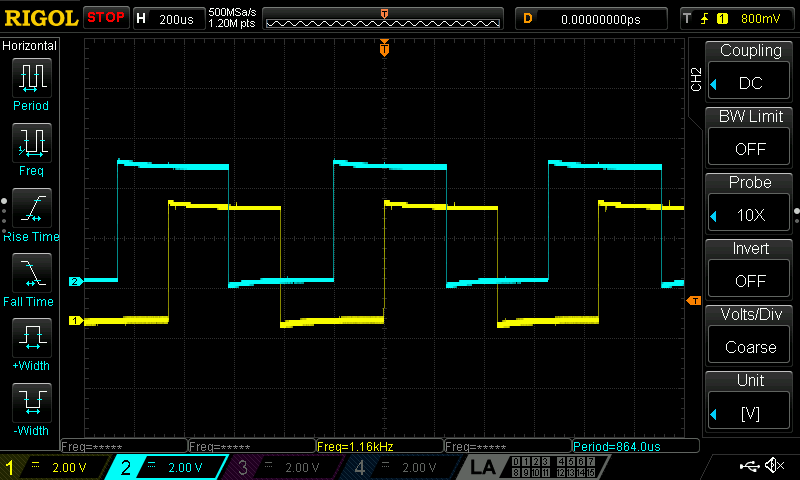
Task: Click the LA logic analyzer button
Action: click(x=484, y=467)
